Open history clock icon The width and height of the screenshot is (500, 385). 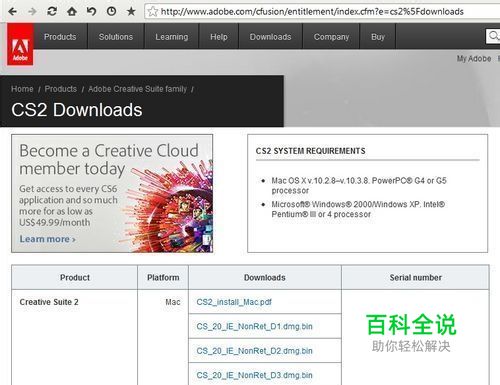[x=111, y=12]
